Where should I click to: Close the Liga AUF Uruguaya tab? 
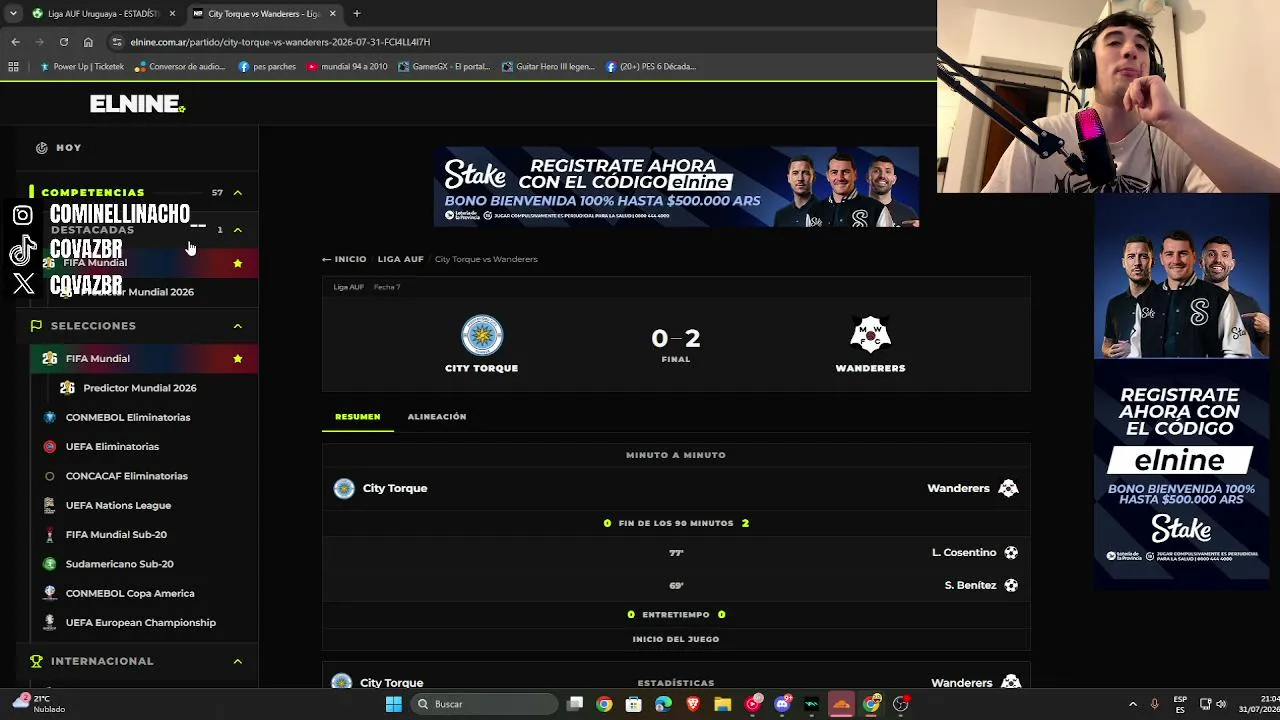(x=172, y=14)
